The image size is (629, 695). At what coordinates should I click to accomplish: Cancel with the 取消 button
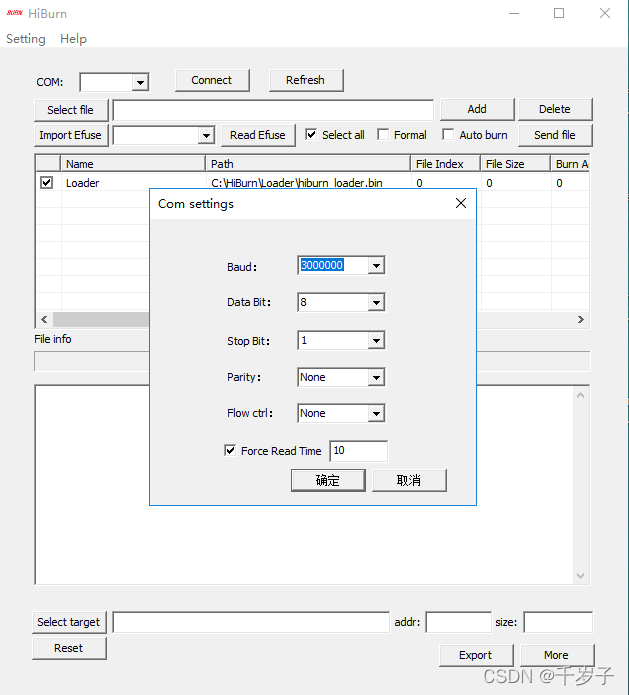409,480
